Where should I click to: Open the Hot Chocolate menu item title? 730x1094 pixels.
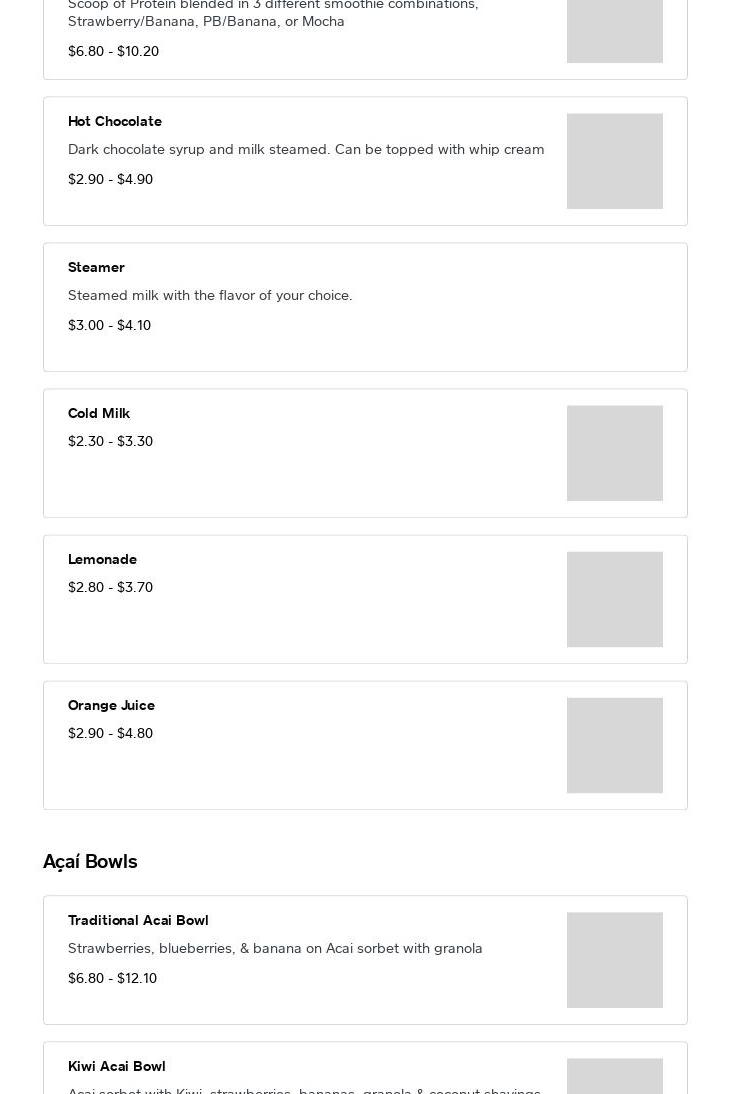[x=115, y=121]
